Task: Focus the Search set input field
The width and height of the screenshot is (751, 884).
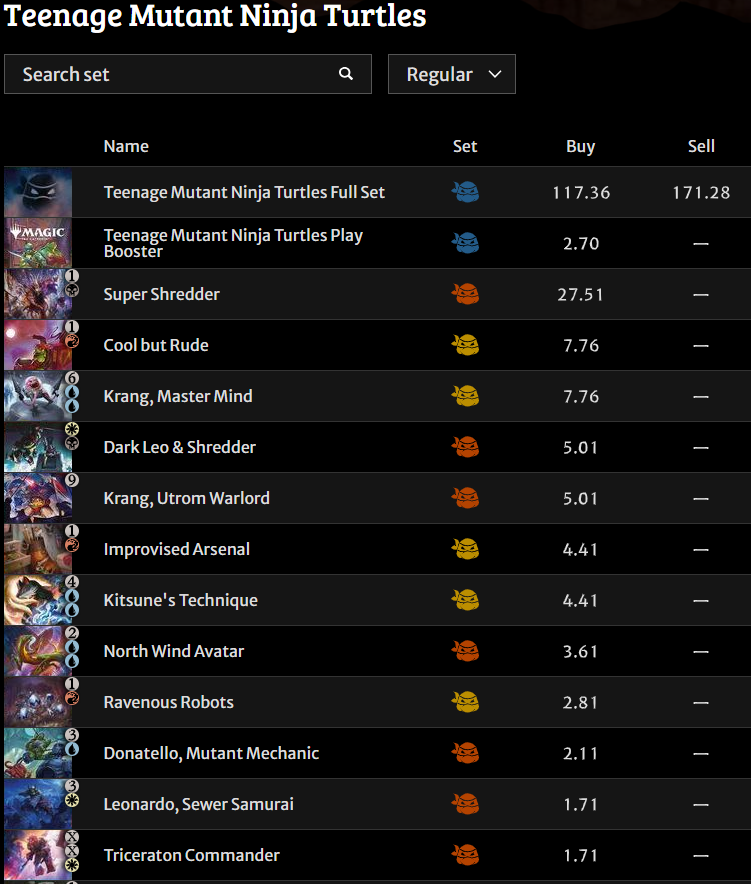Action: (x=188, y=74)
